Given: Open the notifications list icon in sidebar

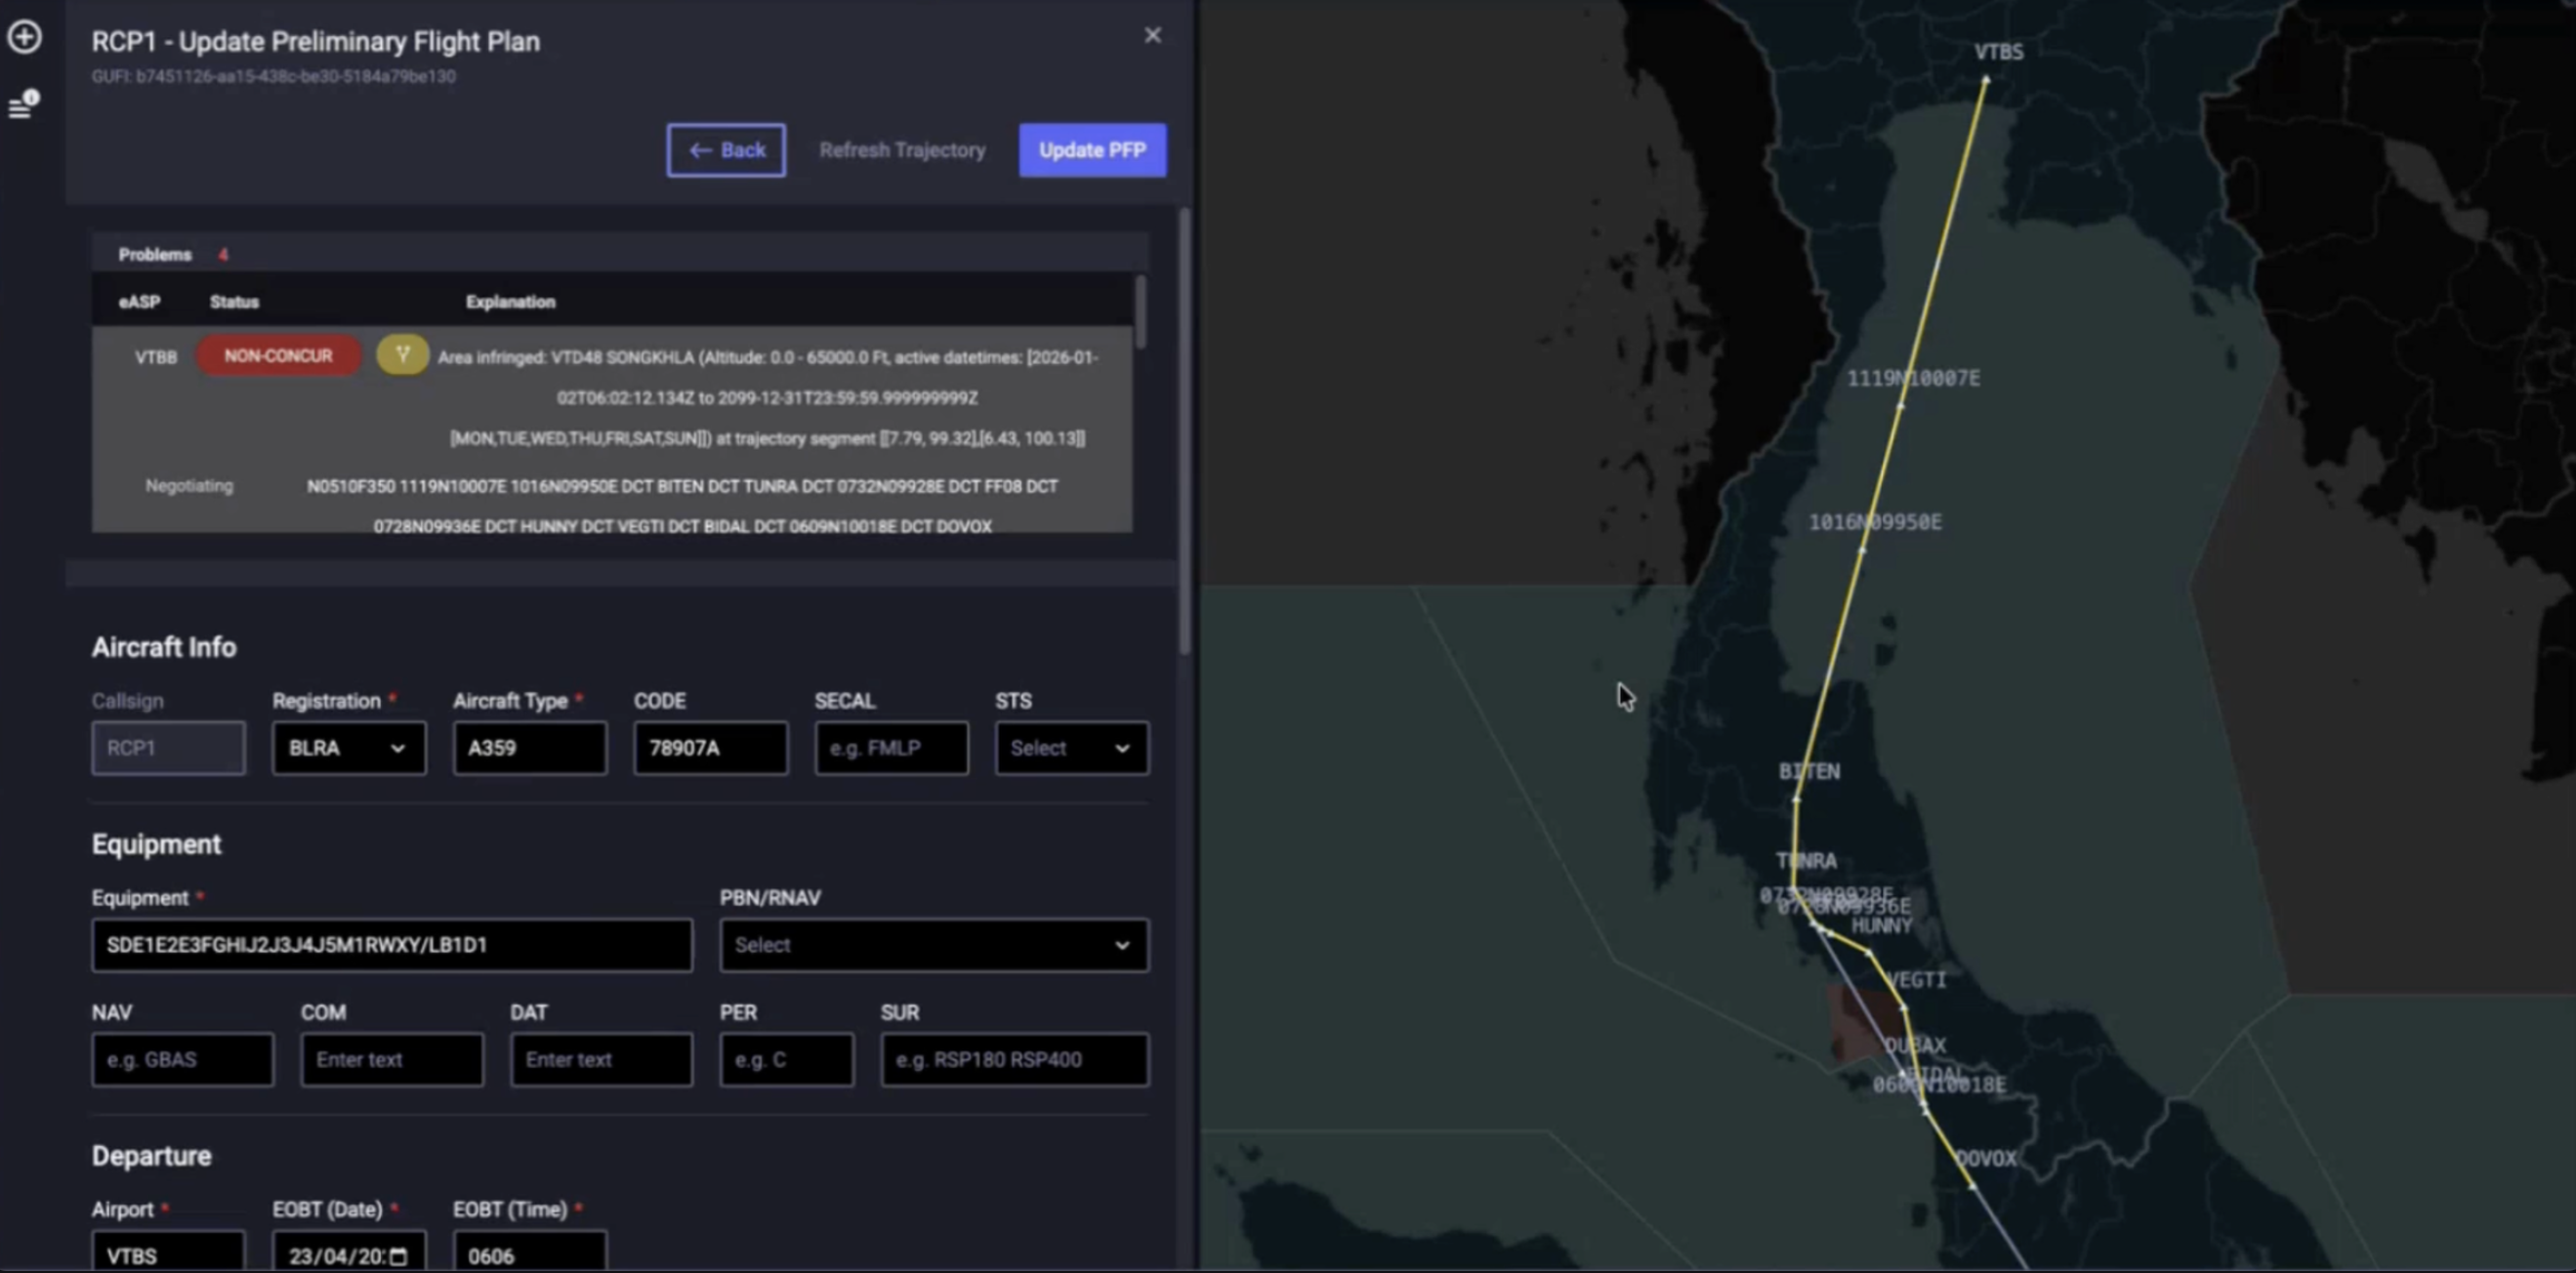Looking at the screenshot, I should click(x=23, y=104).
